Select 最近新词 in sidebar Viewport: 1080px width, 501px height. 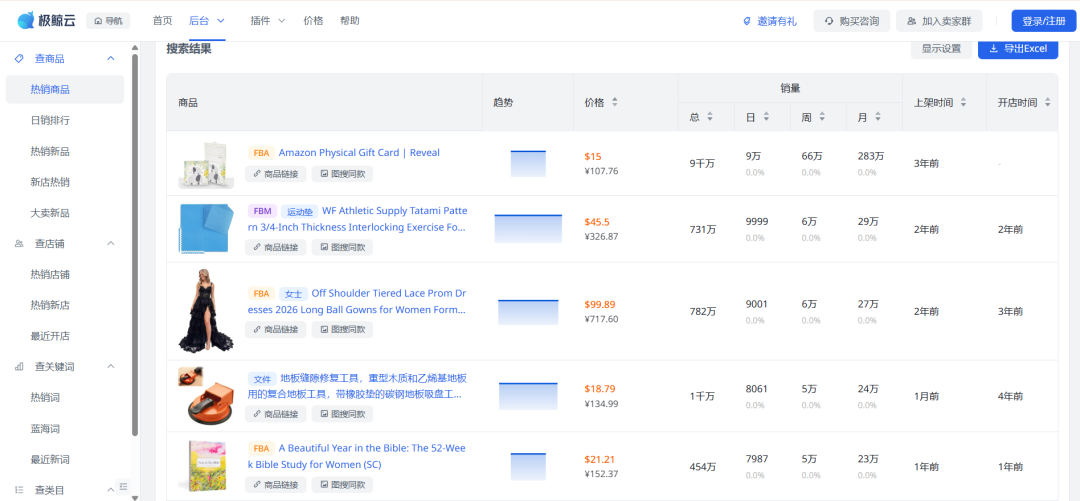(50, 459)
